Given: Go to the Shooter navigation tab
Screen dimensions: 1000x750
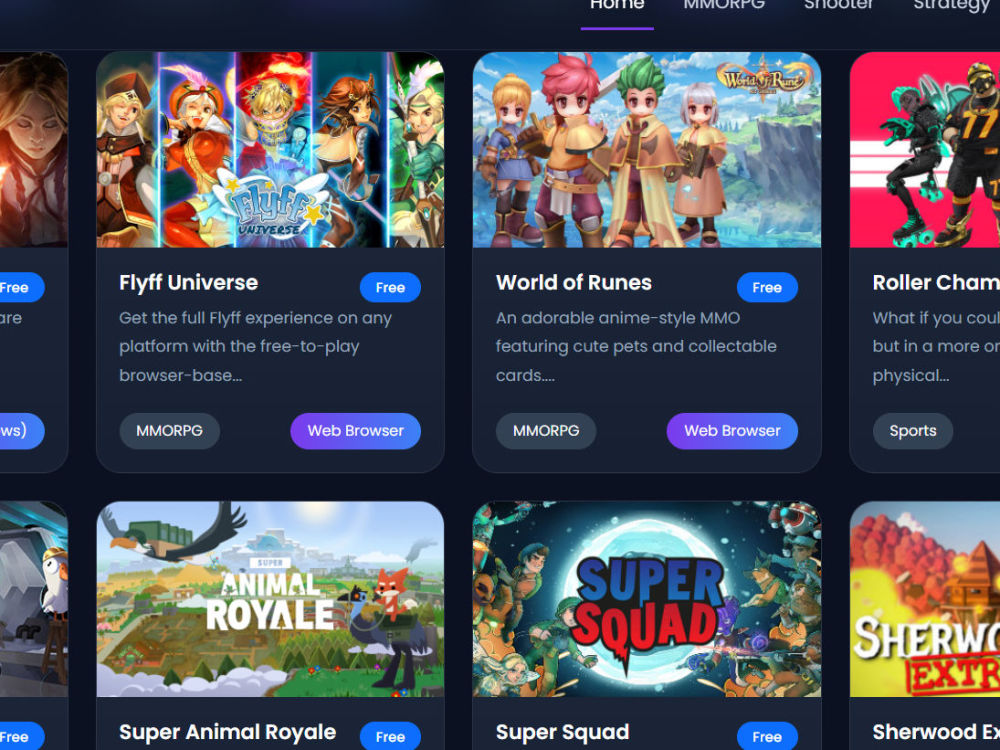Looking at the screenshot, I should point(839,5).
